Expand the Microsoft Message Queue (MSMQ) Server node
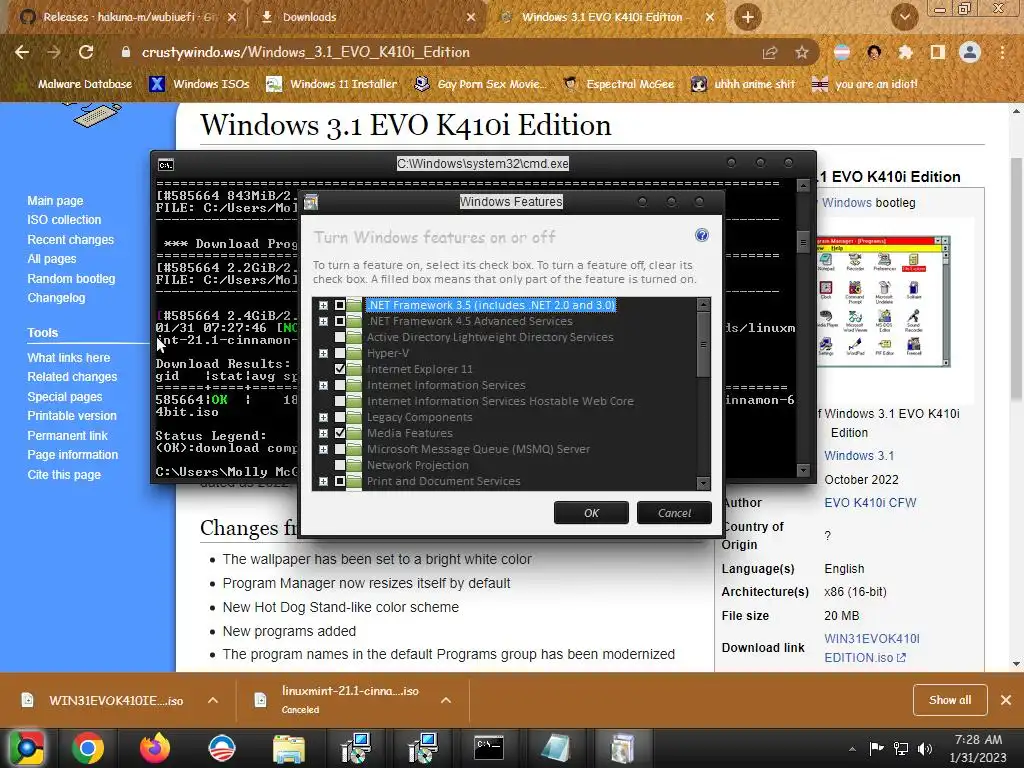Viewport: 1024px width, 768px height. point(323,449)
